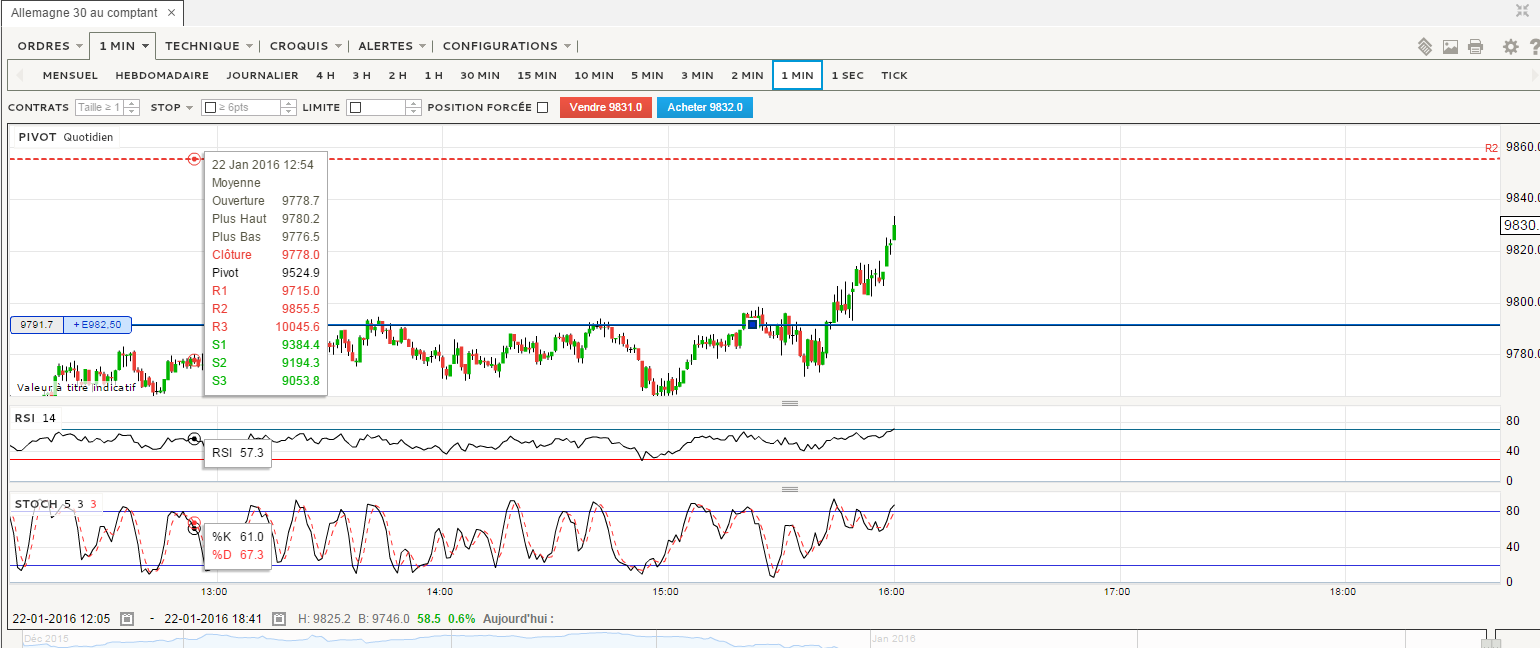Select the 15 MIN timeframe
This screenshot has width=1540, height=648.
click(537, 75)
